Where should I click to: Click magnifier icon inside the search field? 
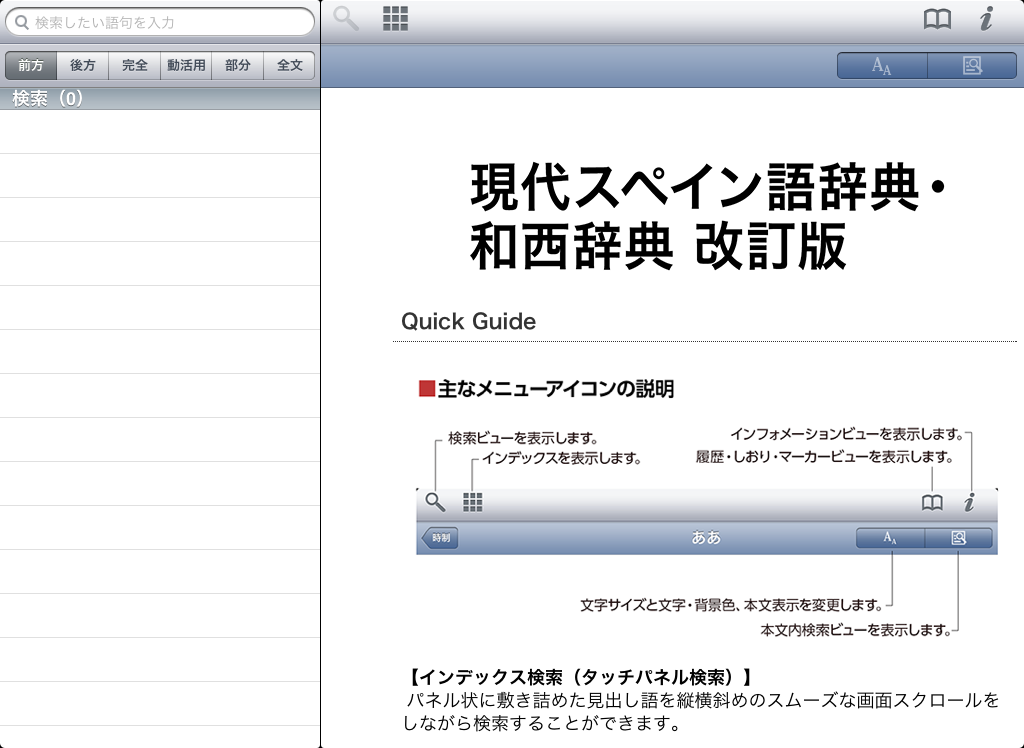[x=21, y=22]
